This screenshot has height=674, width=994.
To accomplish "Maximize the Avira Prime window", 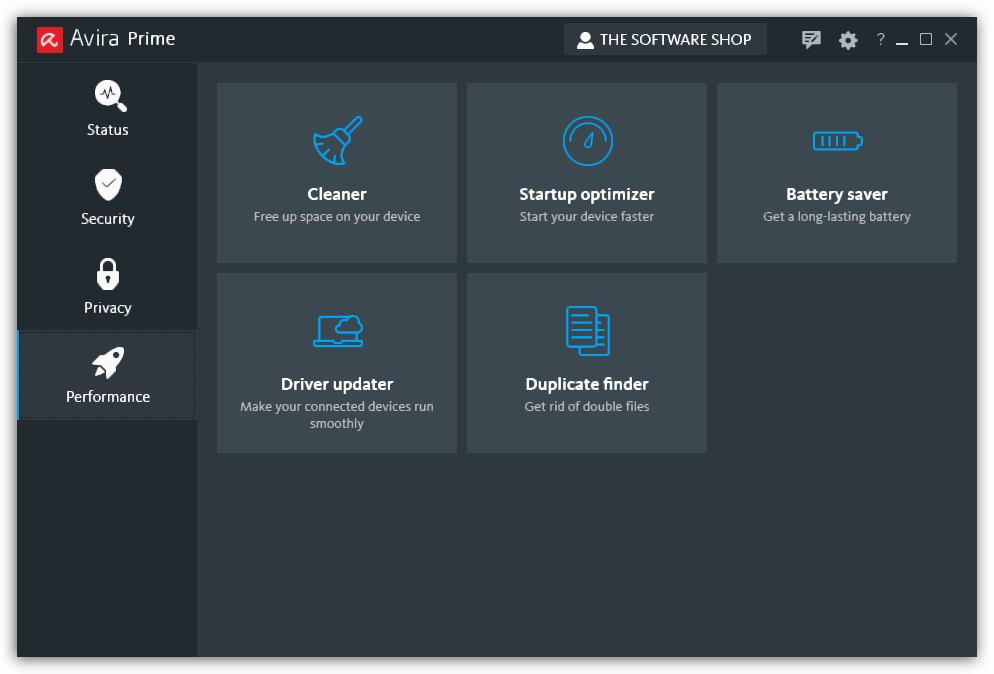I will coord(926,39).
